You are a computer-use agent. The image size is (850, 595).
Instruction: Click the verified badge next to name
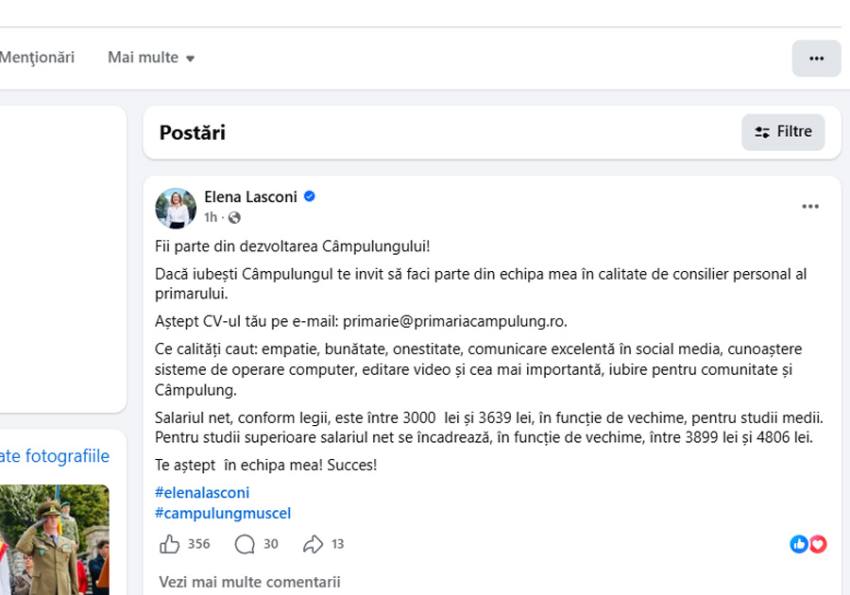pyautogui.click(x=310, y=197)
